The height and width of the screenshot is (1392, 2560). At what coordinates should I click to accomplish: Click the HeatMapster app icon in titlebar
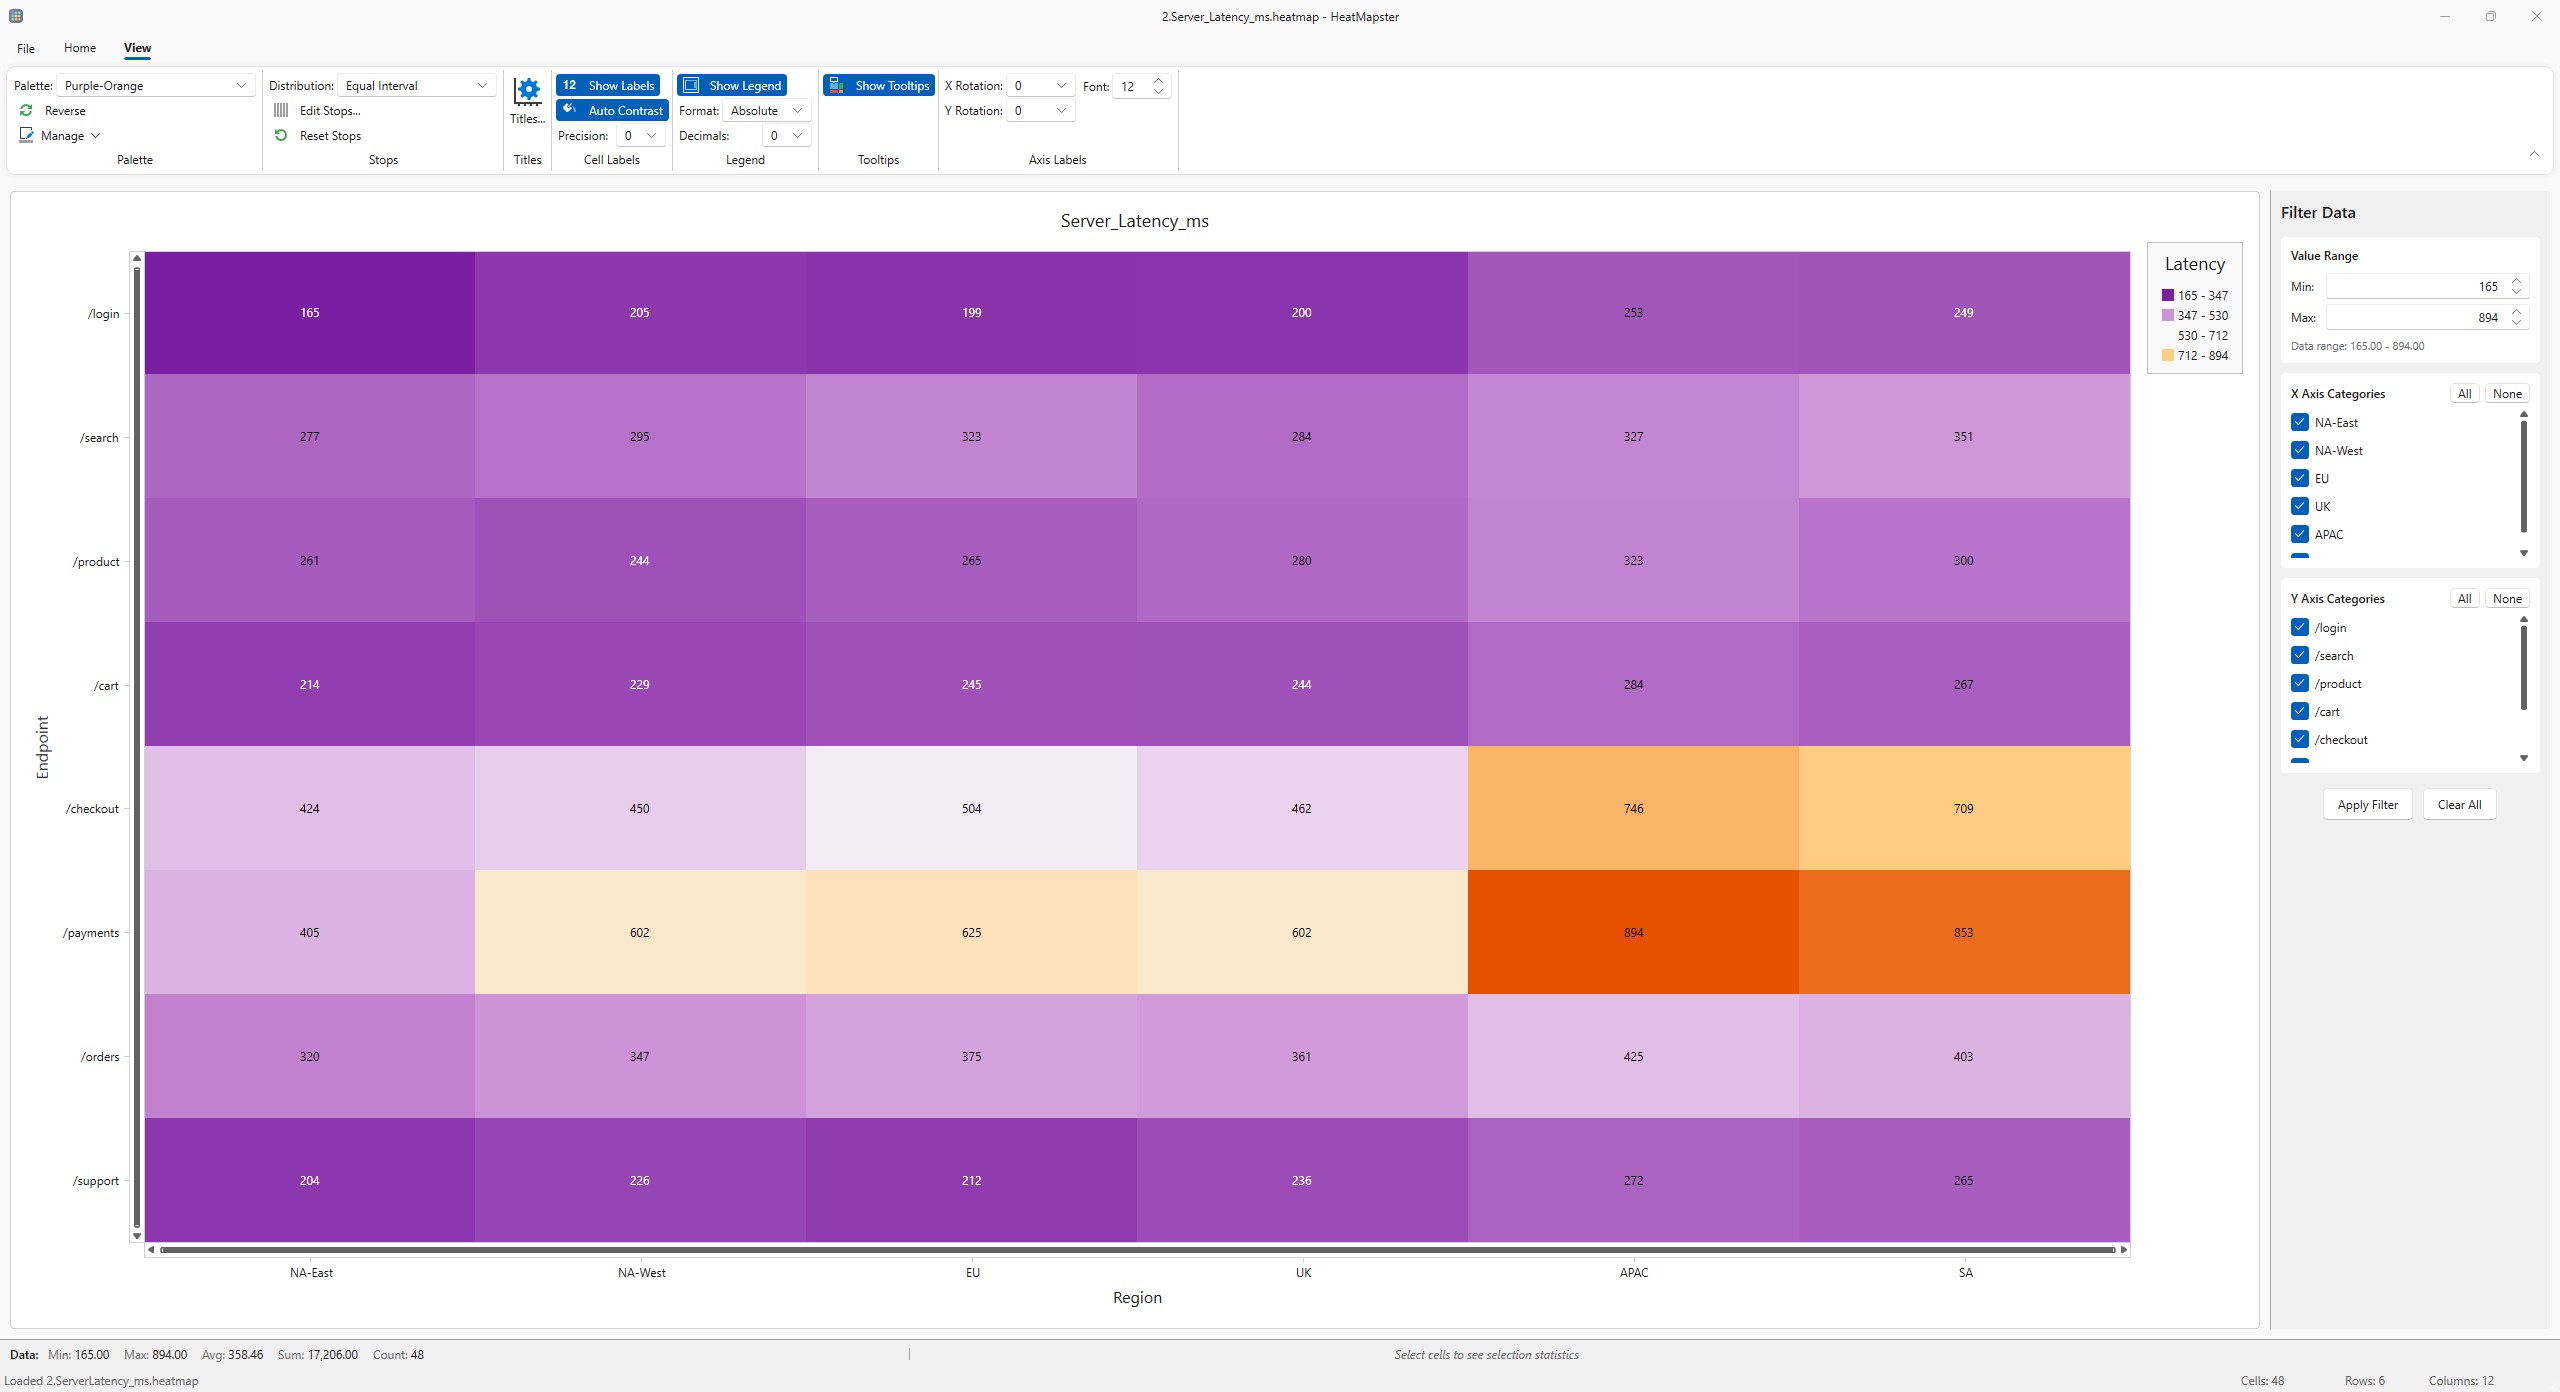pyautogui.click(x=15, y=15)
